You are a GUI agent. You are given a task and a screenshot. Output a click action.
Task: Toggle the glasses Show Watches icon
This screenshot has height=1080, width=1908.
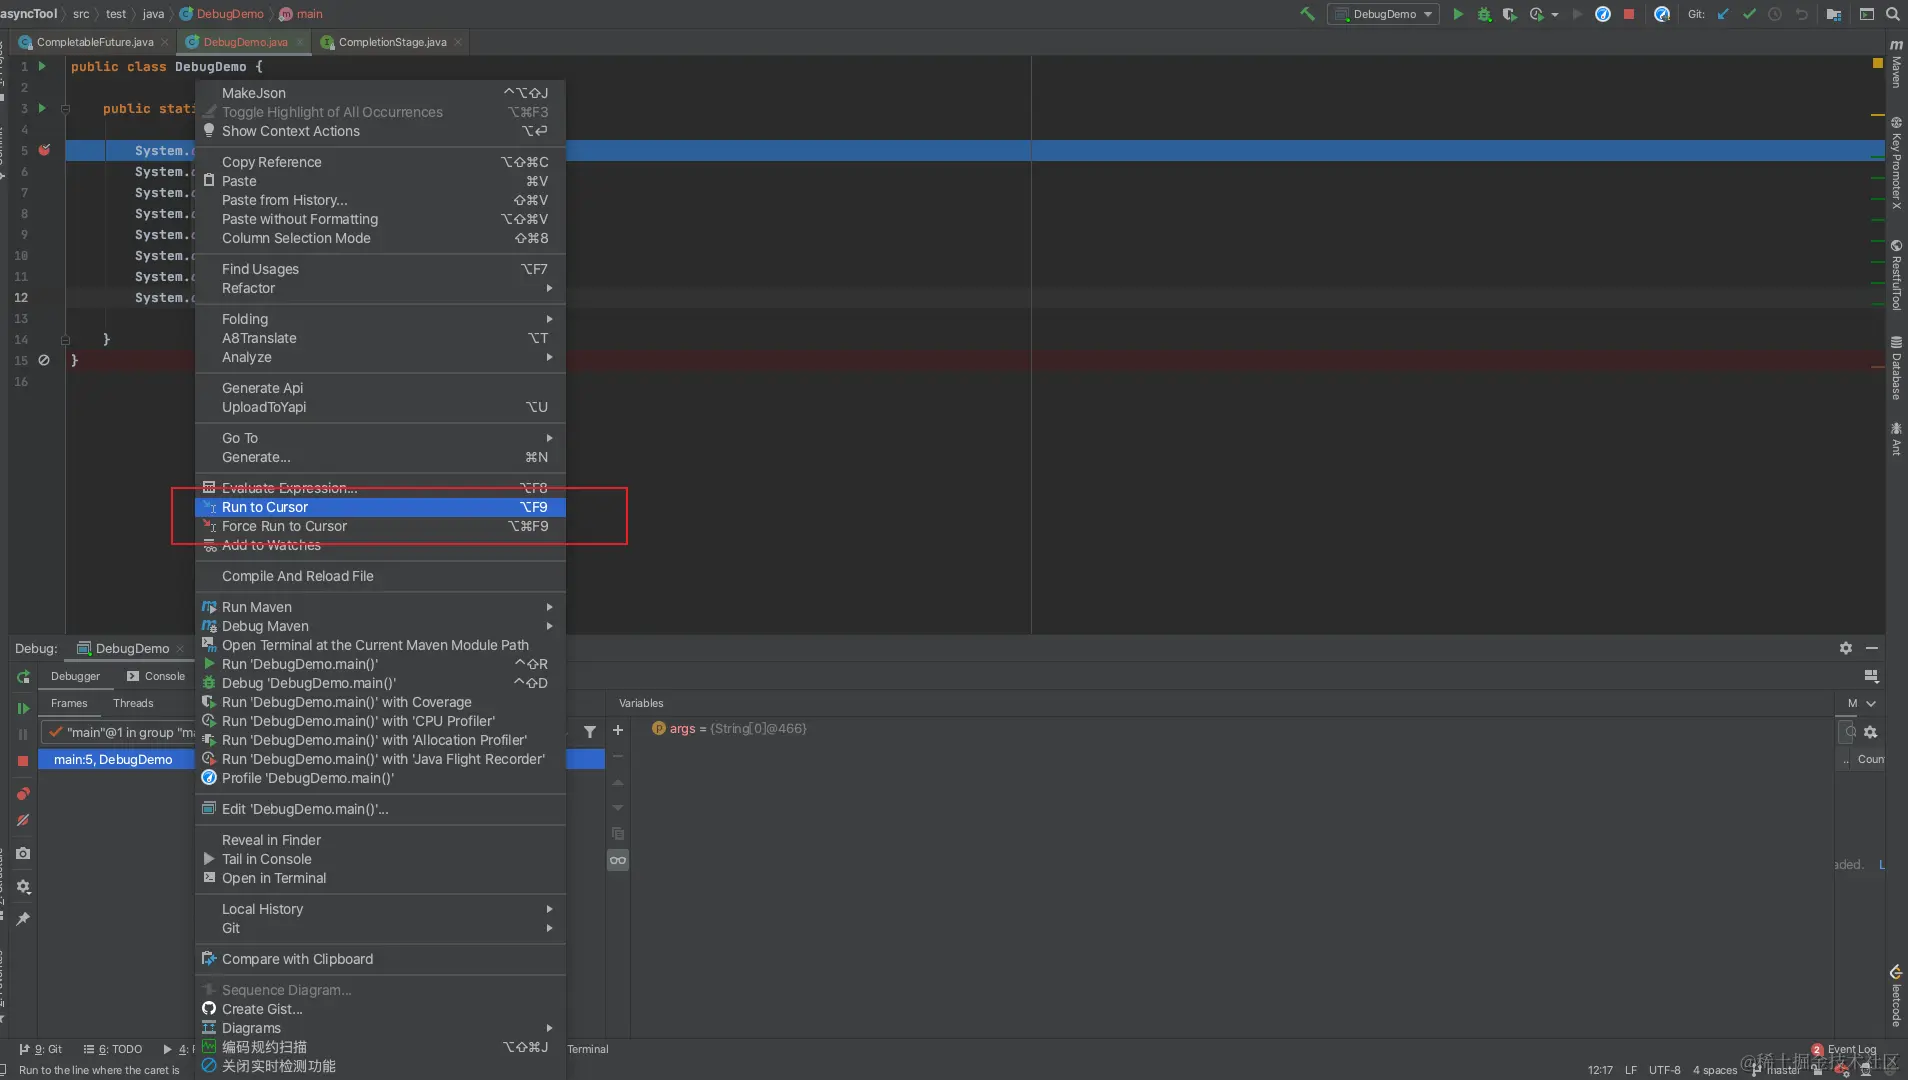tap(618, 860)
